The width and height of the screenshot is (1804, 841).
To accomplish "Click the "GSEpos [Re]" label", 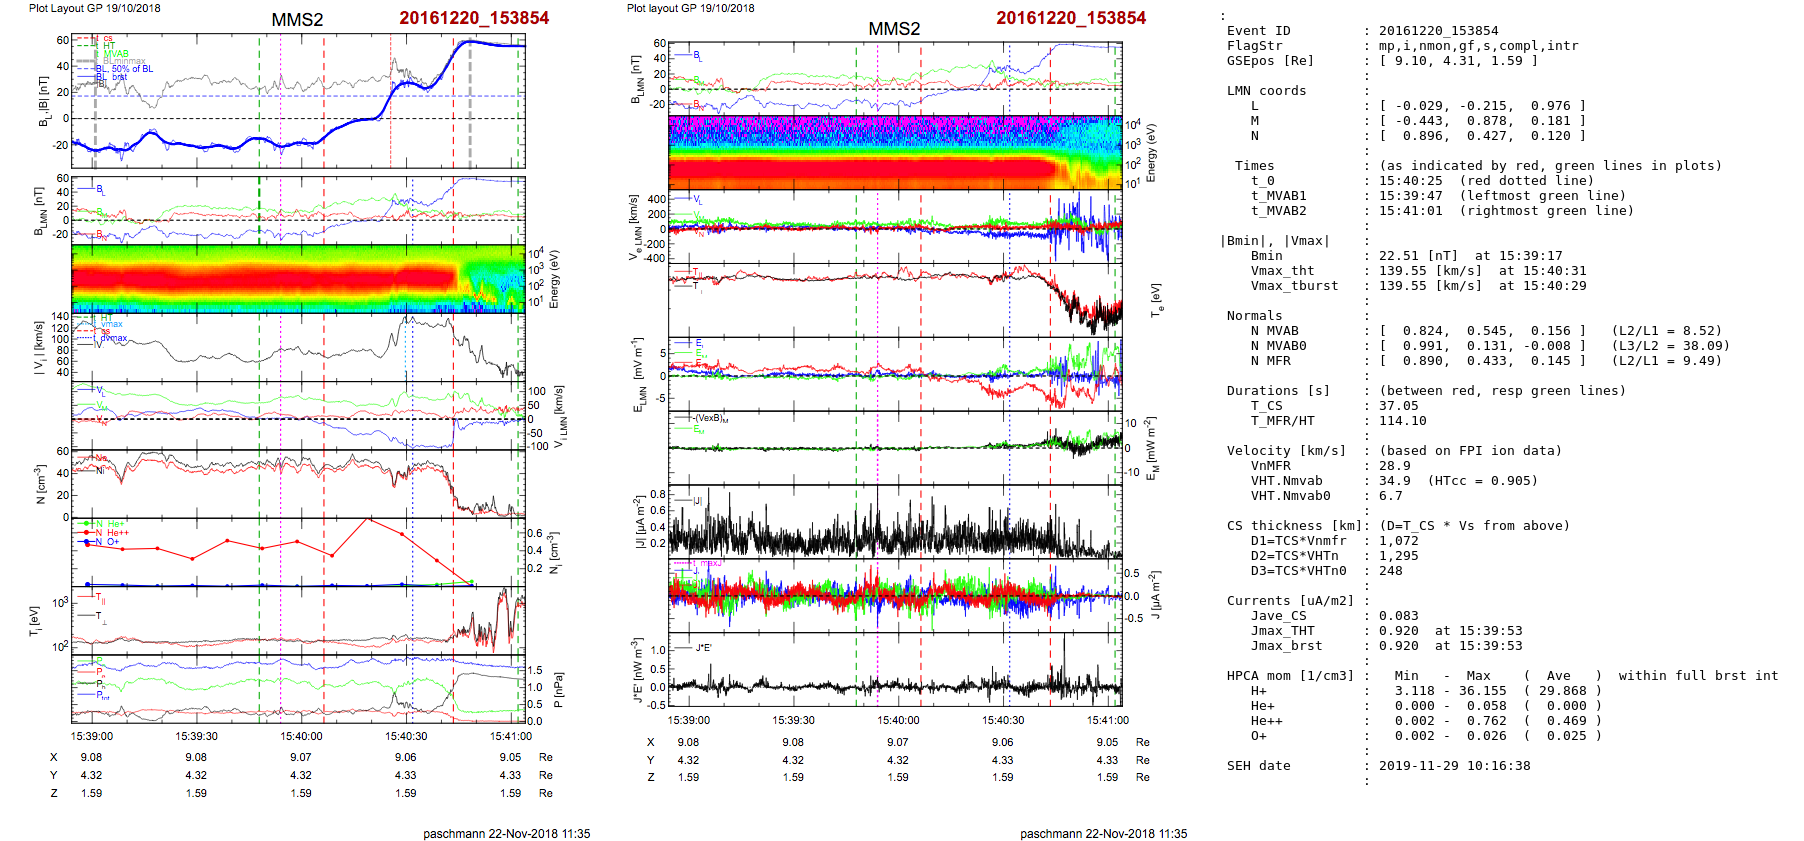I will pos(1270,61).
